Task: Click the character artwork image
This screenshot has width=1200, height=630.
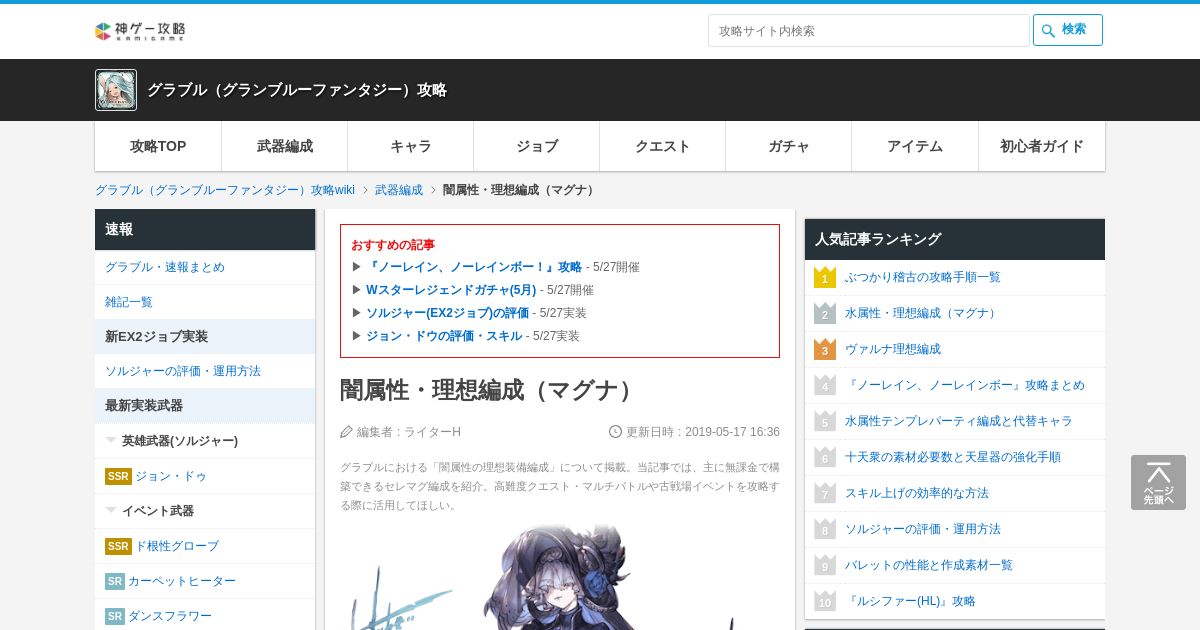Action: point(560,575)
